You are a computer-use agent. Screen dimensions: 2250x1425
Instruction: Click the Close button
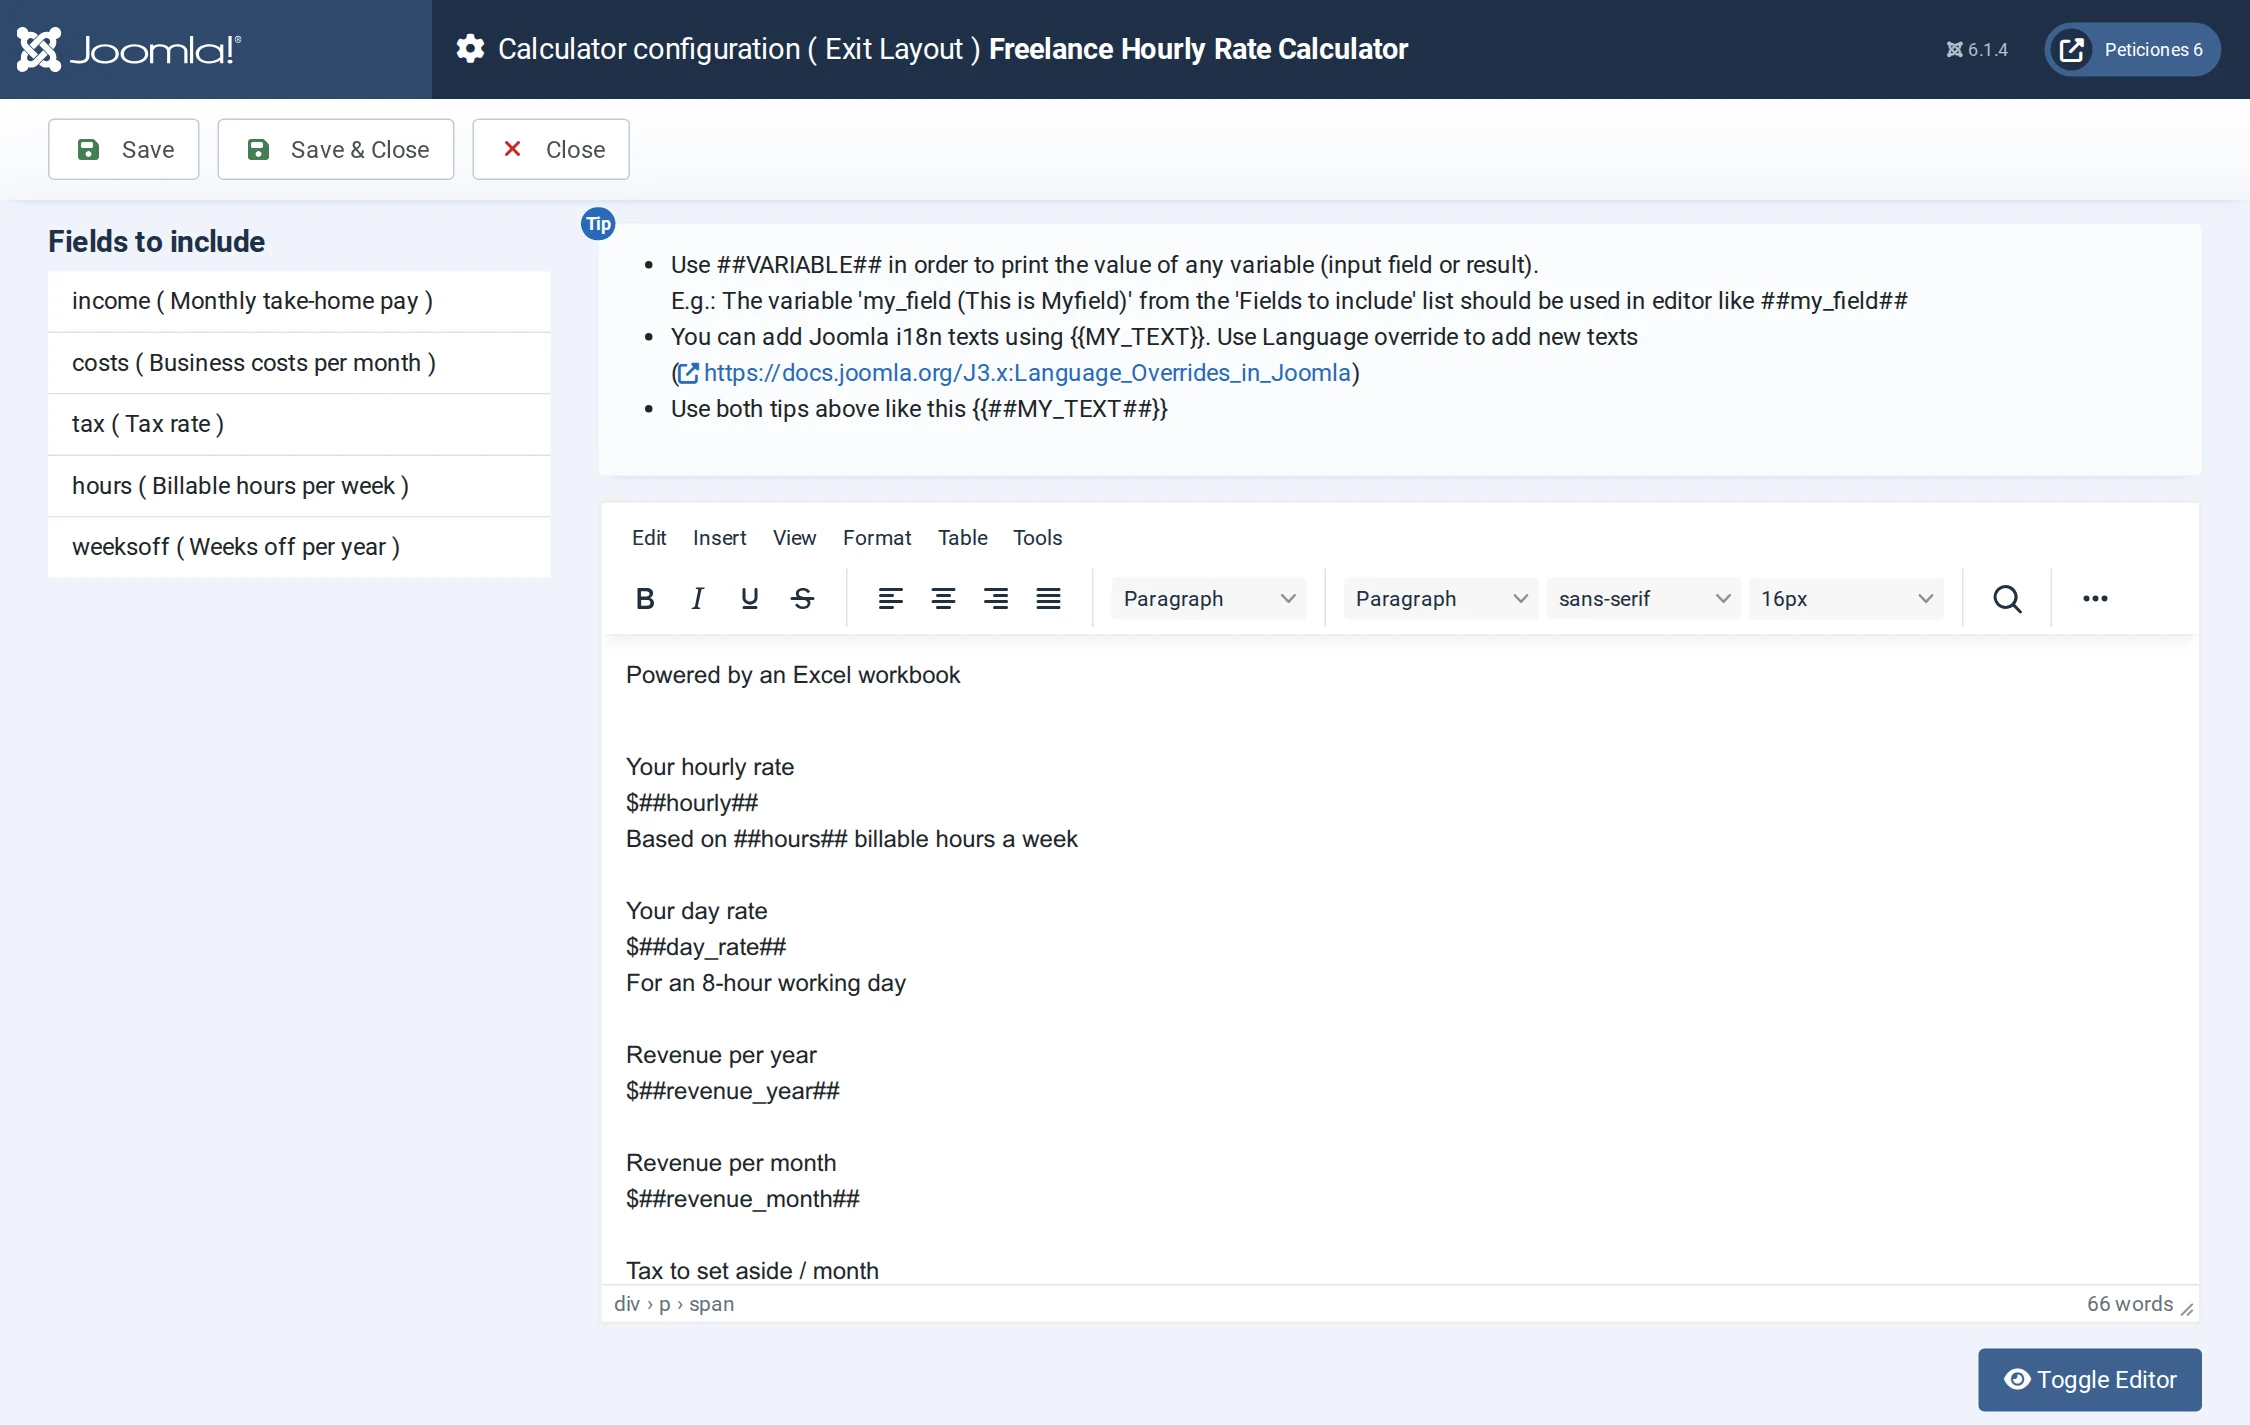click(x=551, y=149)
